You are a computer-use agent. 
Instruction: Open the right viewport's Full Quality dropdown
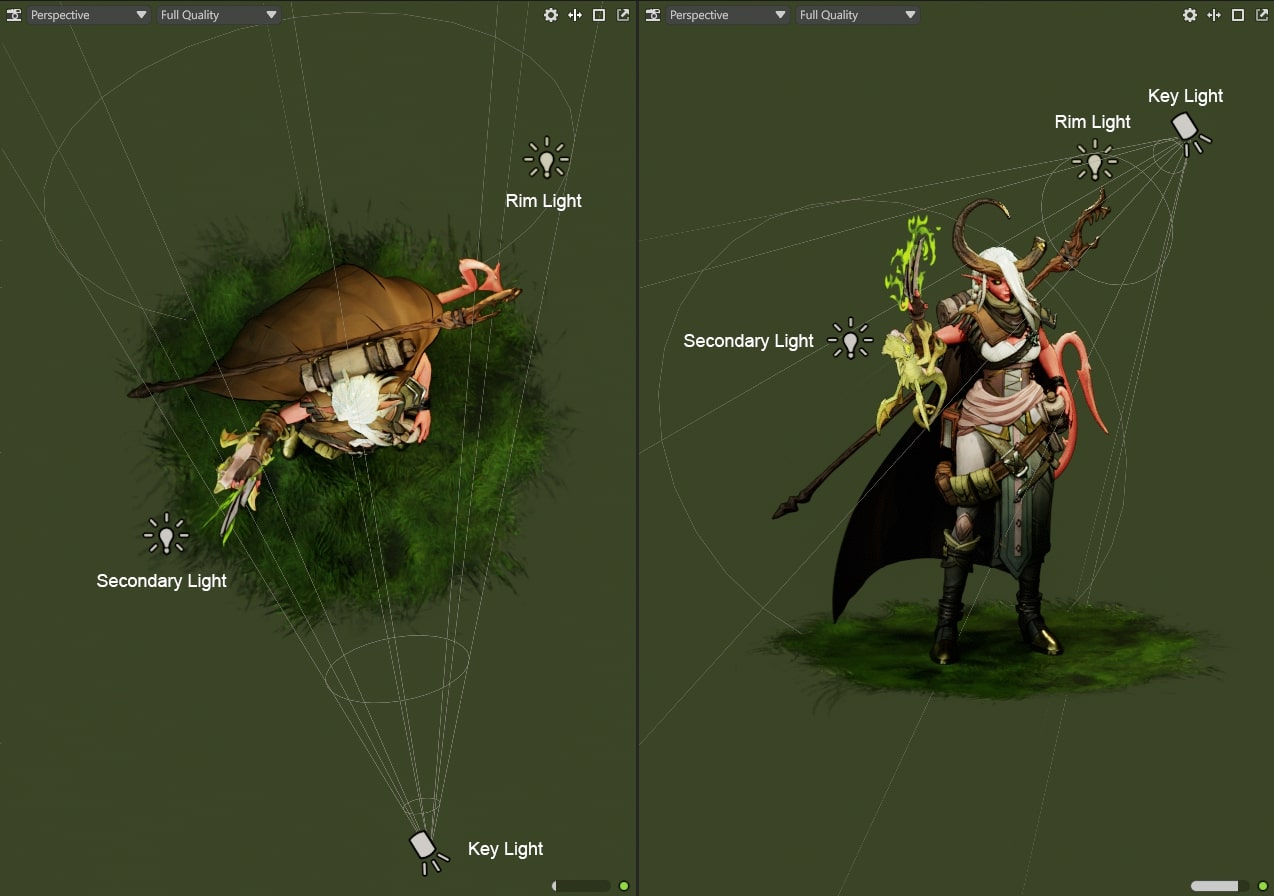pos(857,15)
